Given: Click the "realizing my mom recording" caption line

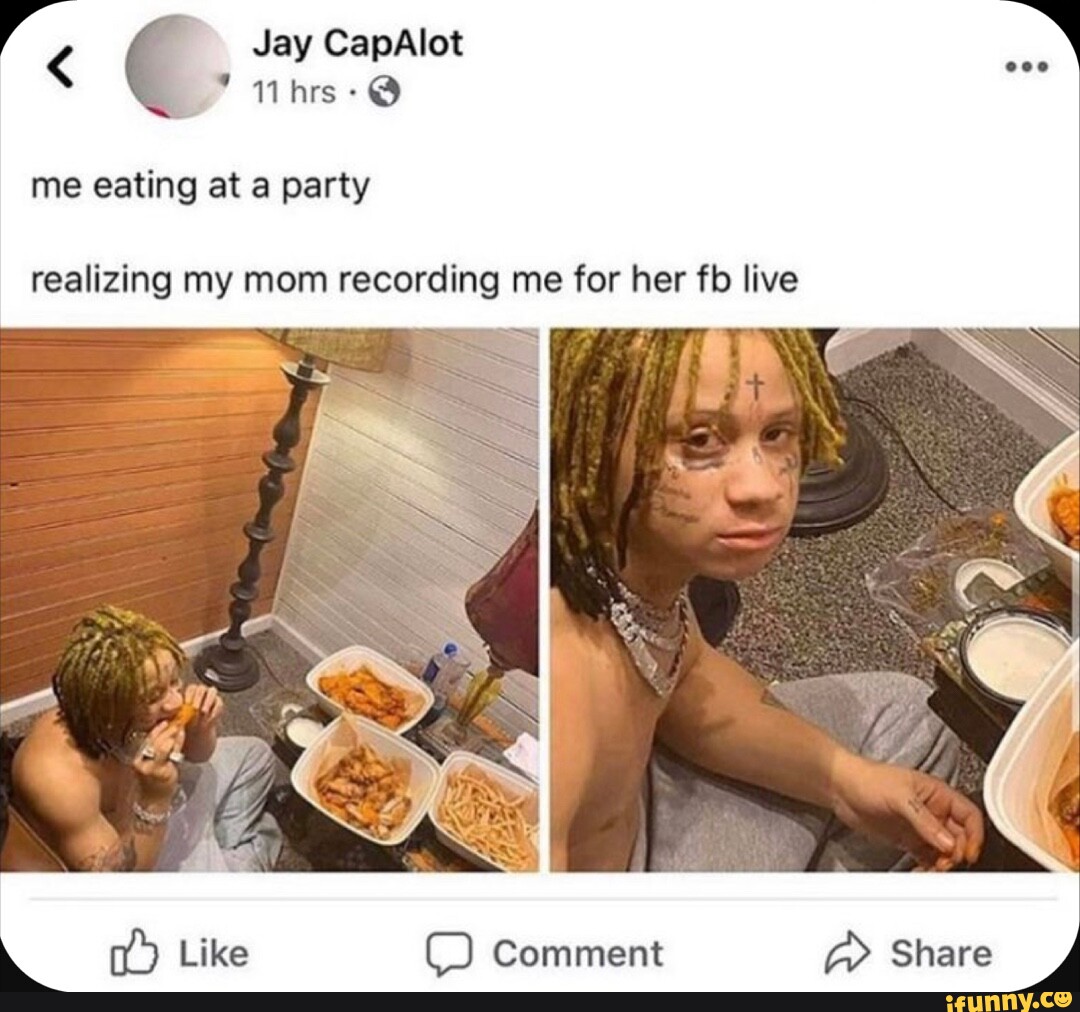Looking at the screenshot, I should [415, 281].
